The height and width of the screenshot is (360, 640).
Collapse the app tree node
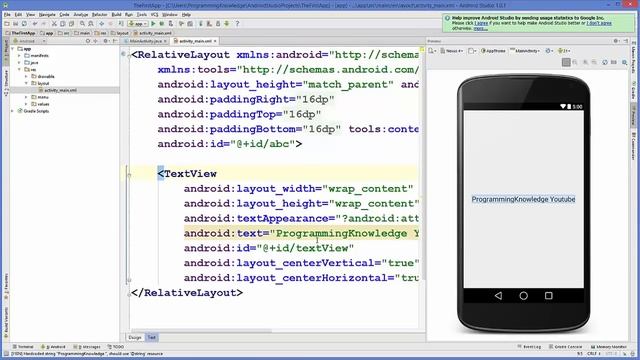[x=13, y=49]
